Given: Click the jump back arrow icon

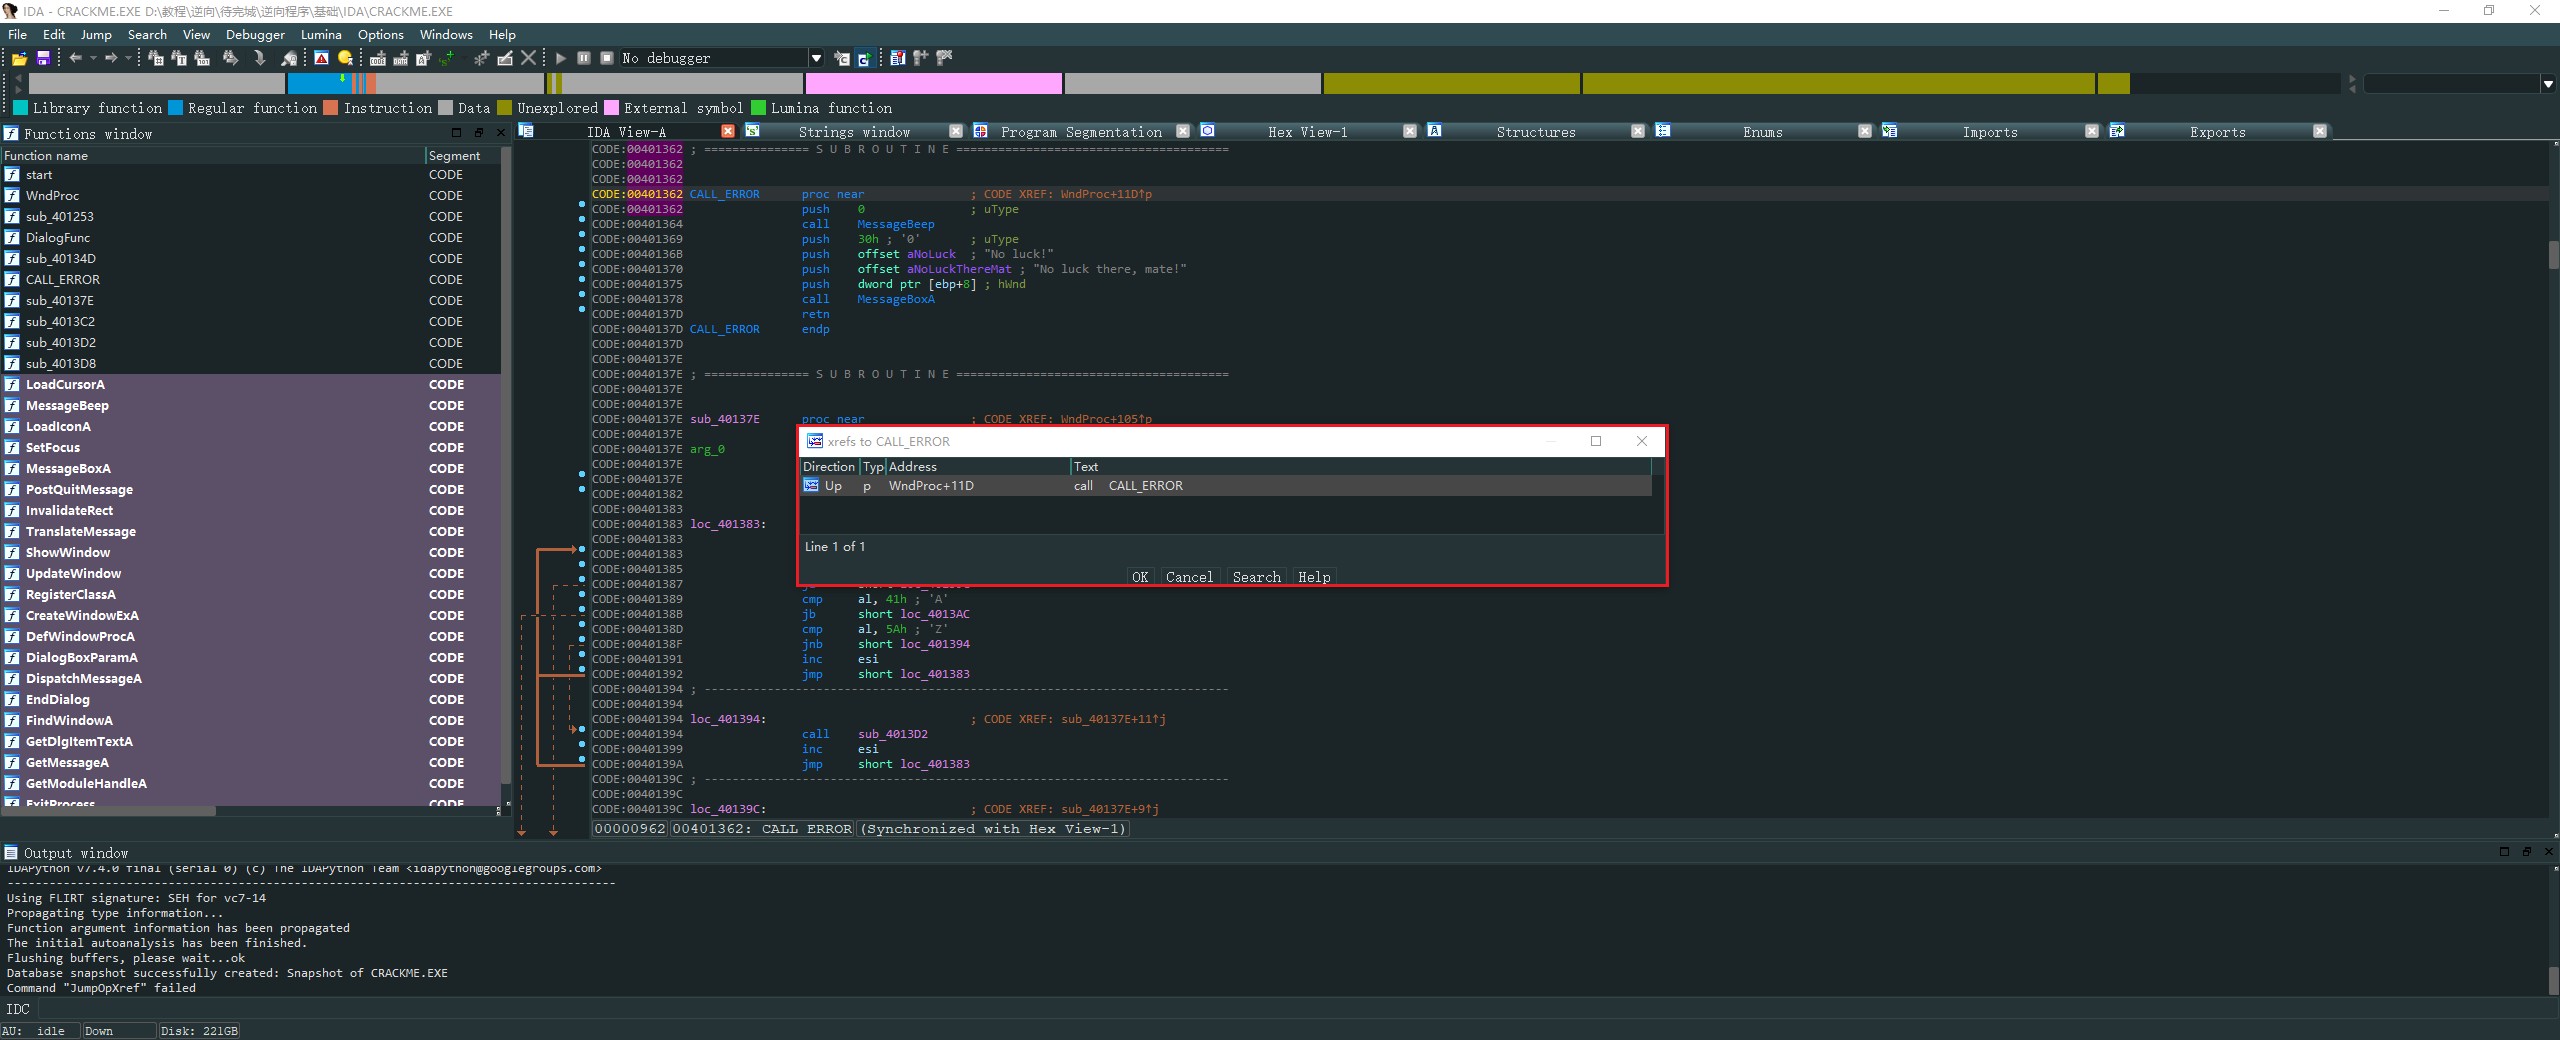Looking at the screenshot, I should [x=75, y=59].
